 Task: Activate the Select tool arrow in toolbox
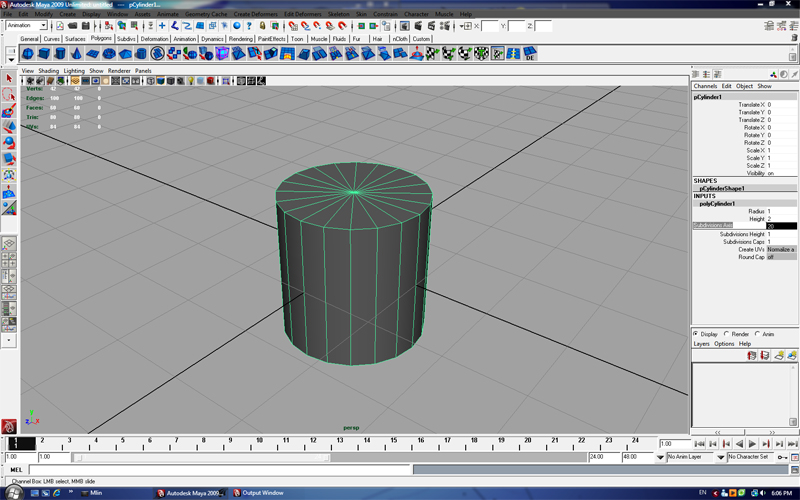(x=9, y=78)
